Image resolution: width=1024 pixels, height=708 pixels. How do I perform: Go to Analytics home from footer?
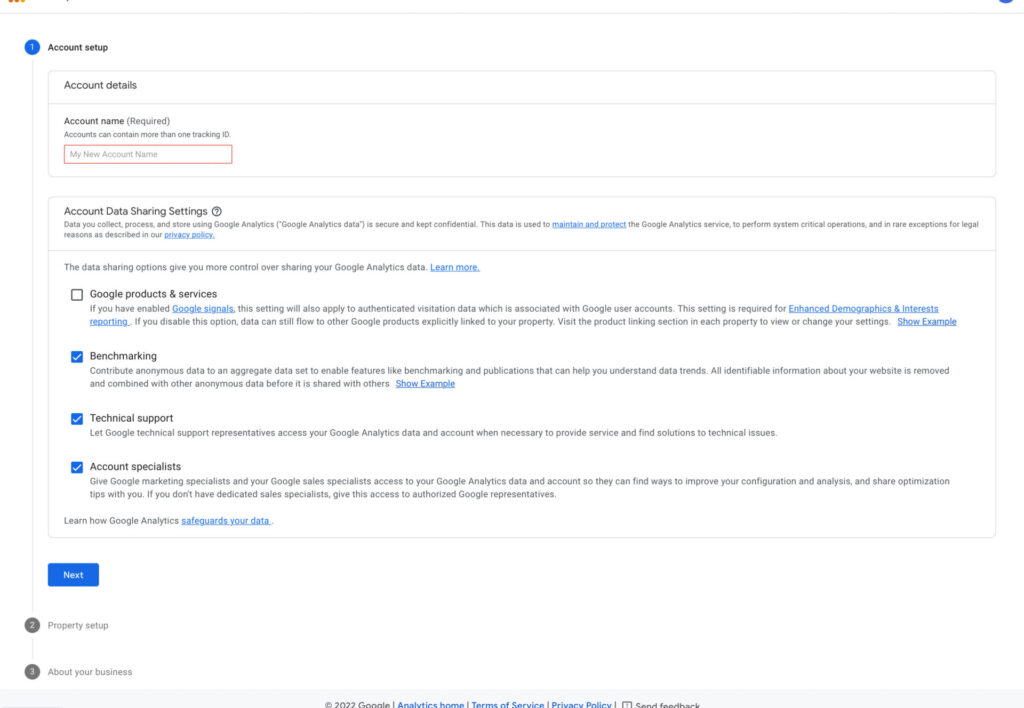(431, 704)
